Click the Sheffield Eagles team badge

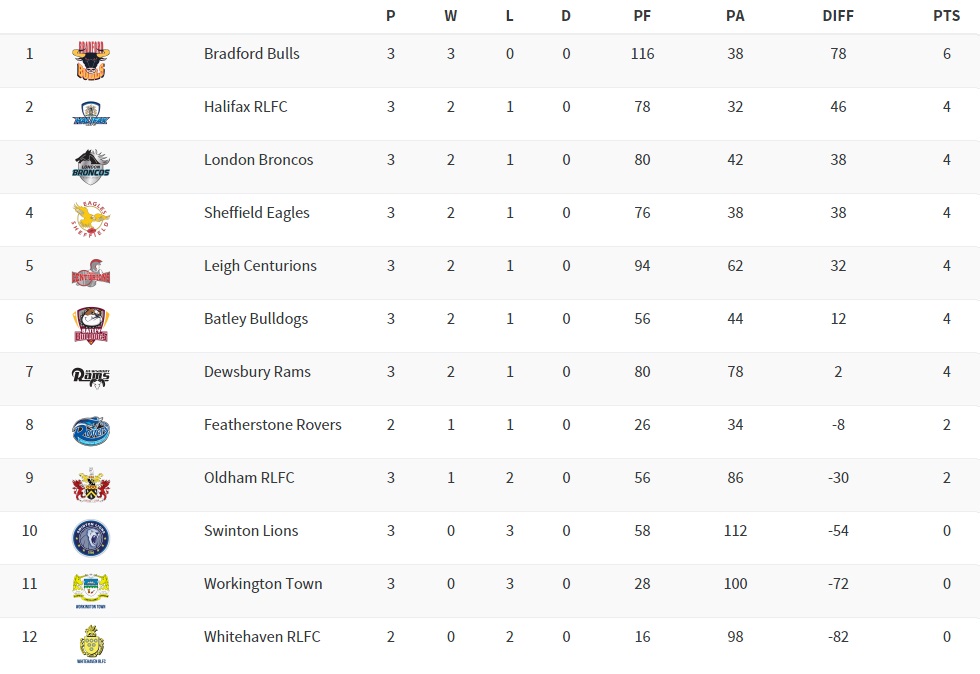(x=91, y=220)
